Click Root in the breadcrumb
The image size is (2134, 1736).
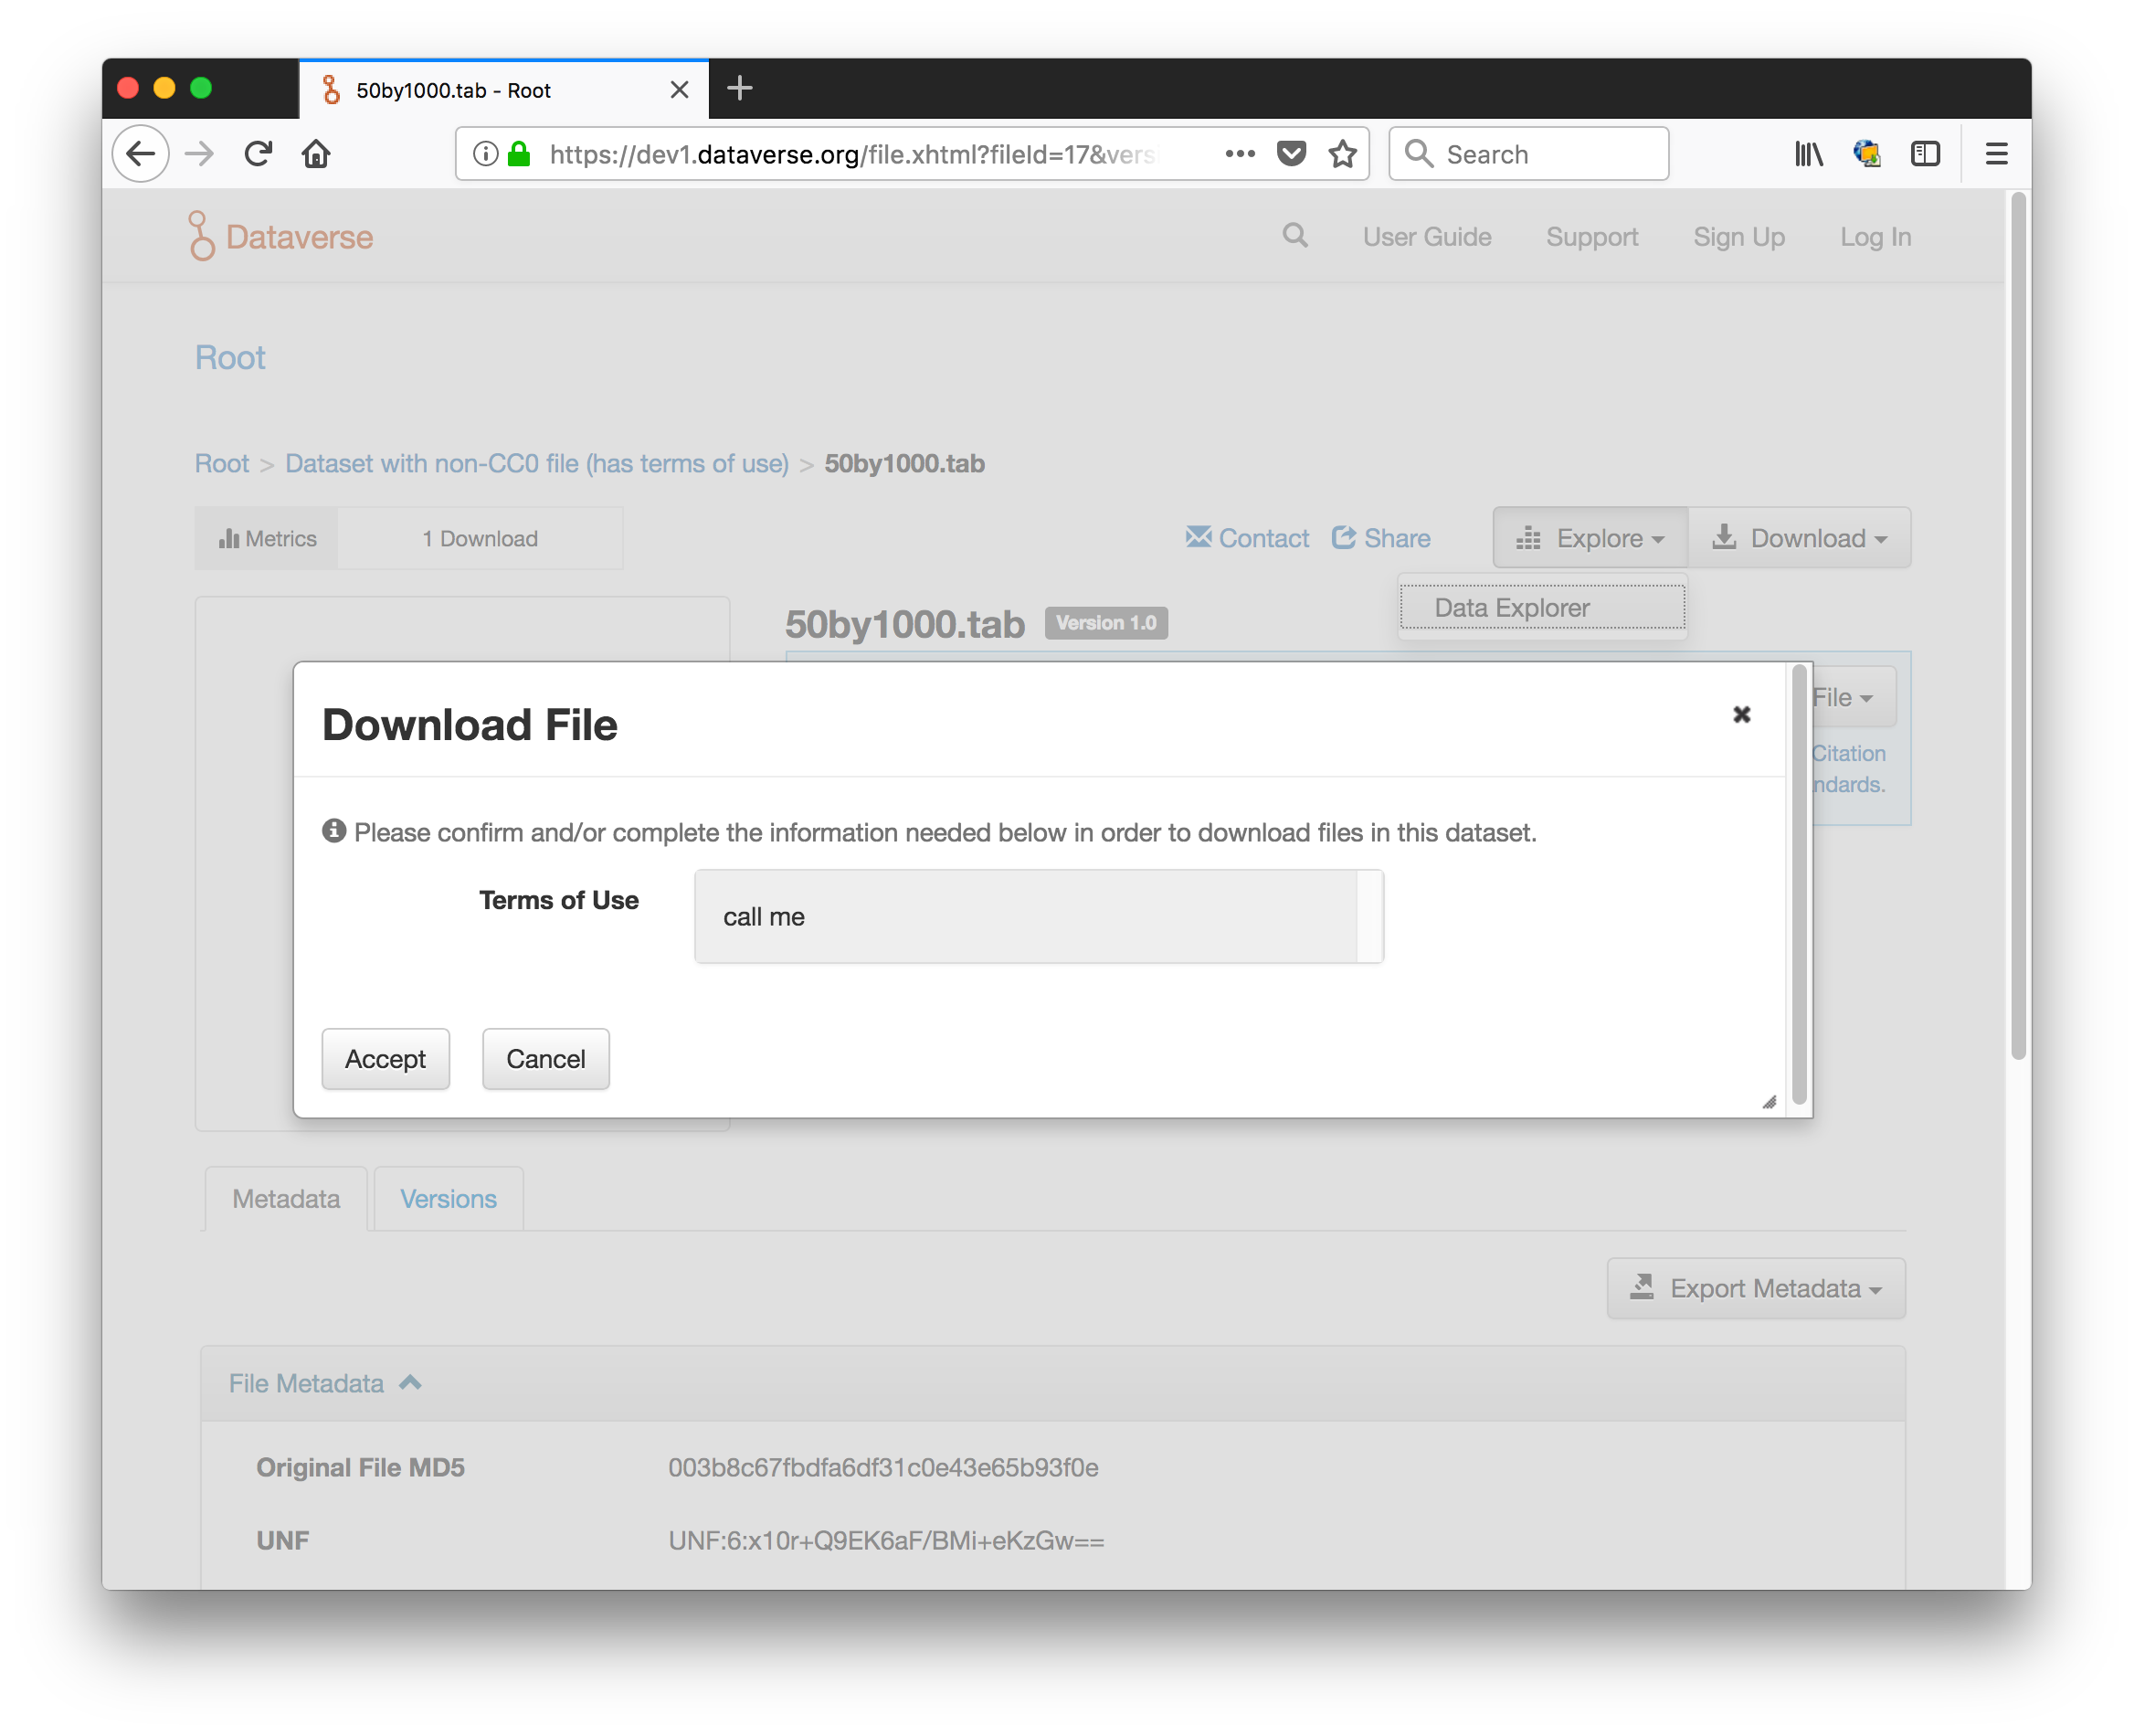point(222,464)
